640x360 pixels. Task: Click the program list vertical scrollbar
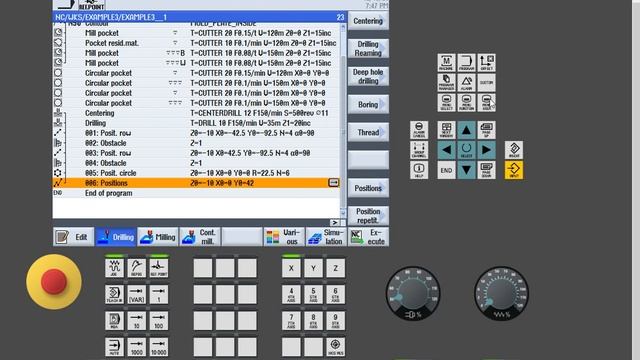[x=343, y=120]
